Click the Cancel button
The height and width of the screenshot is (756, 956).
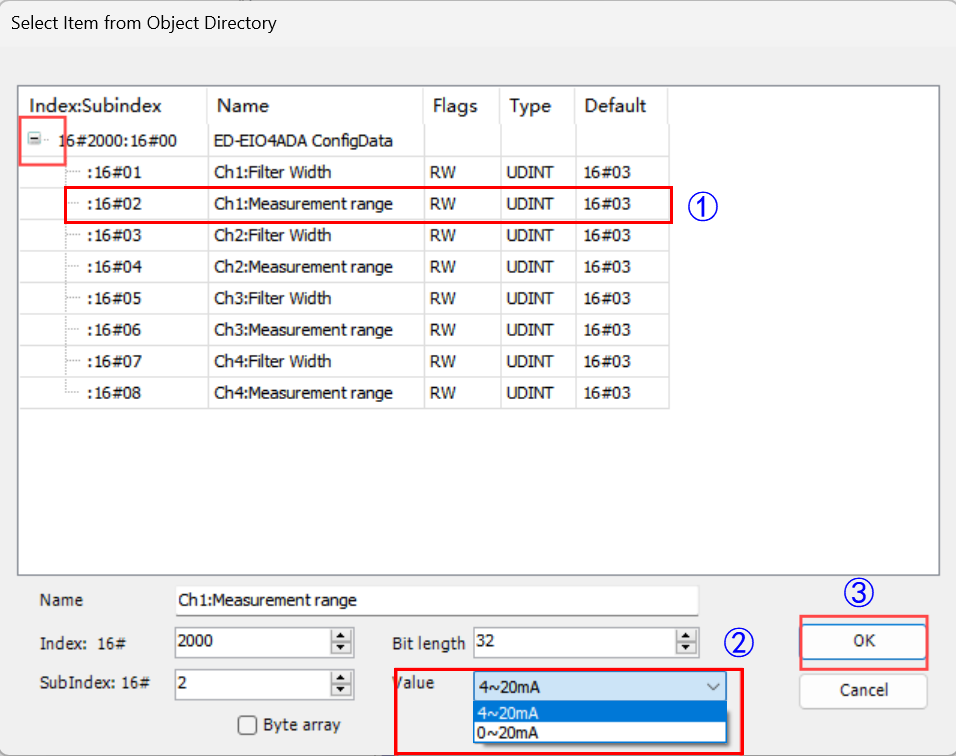click(x=863, y=690)
